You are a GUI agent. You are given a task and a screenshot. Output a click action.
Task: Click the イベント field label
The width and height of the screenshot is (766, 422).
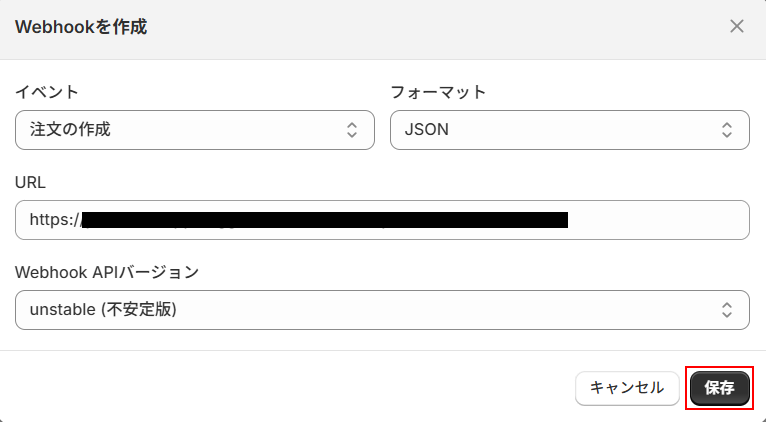47,92
